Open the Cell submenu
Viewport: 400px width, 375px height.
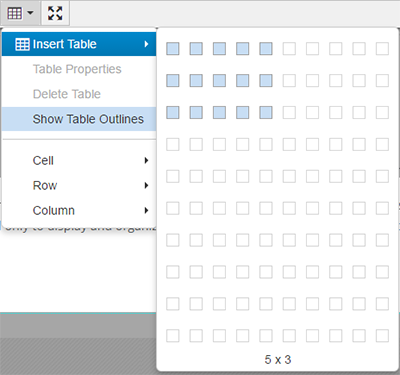79,160
